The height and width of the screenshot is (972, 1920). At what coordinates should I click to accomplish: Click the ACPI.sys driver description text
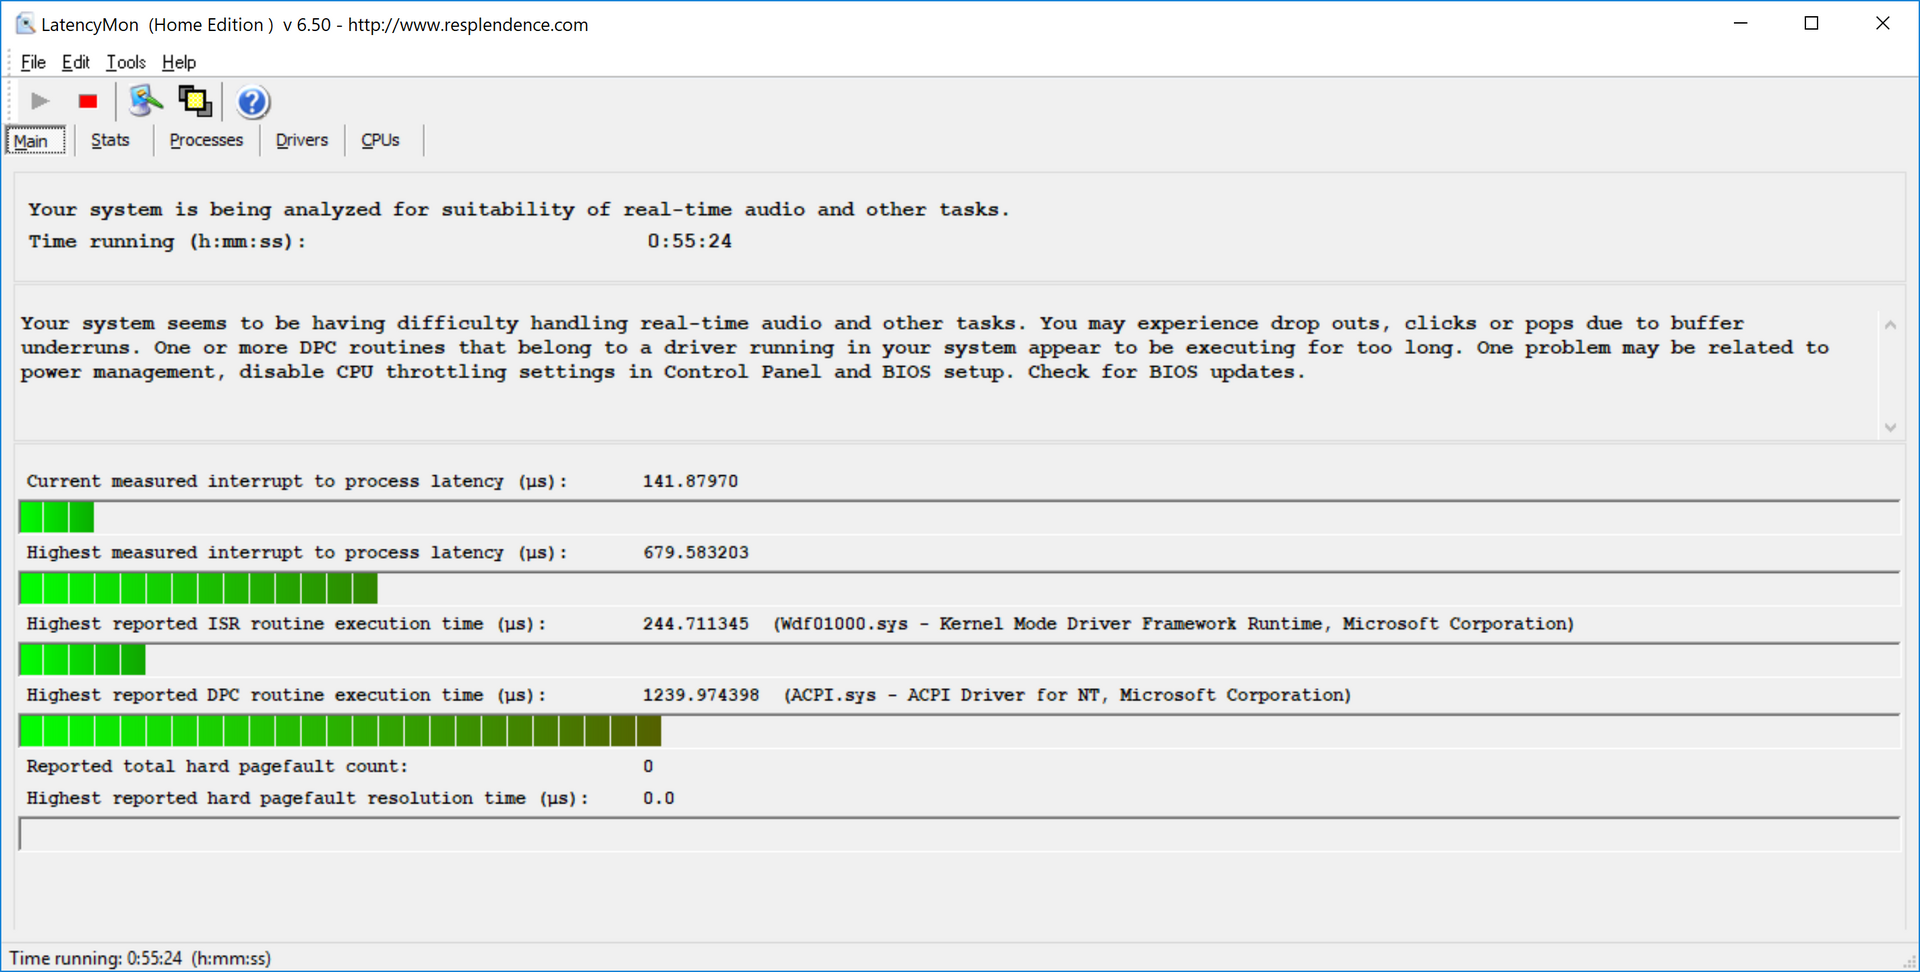click(x=1068, y=695)
